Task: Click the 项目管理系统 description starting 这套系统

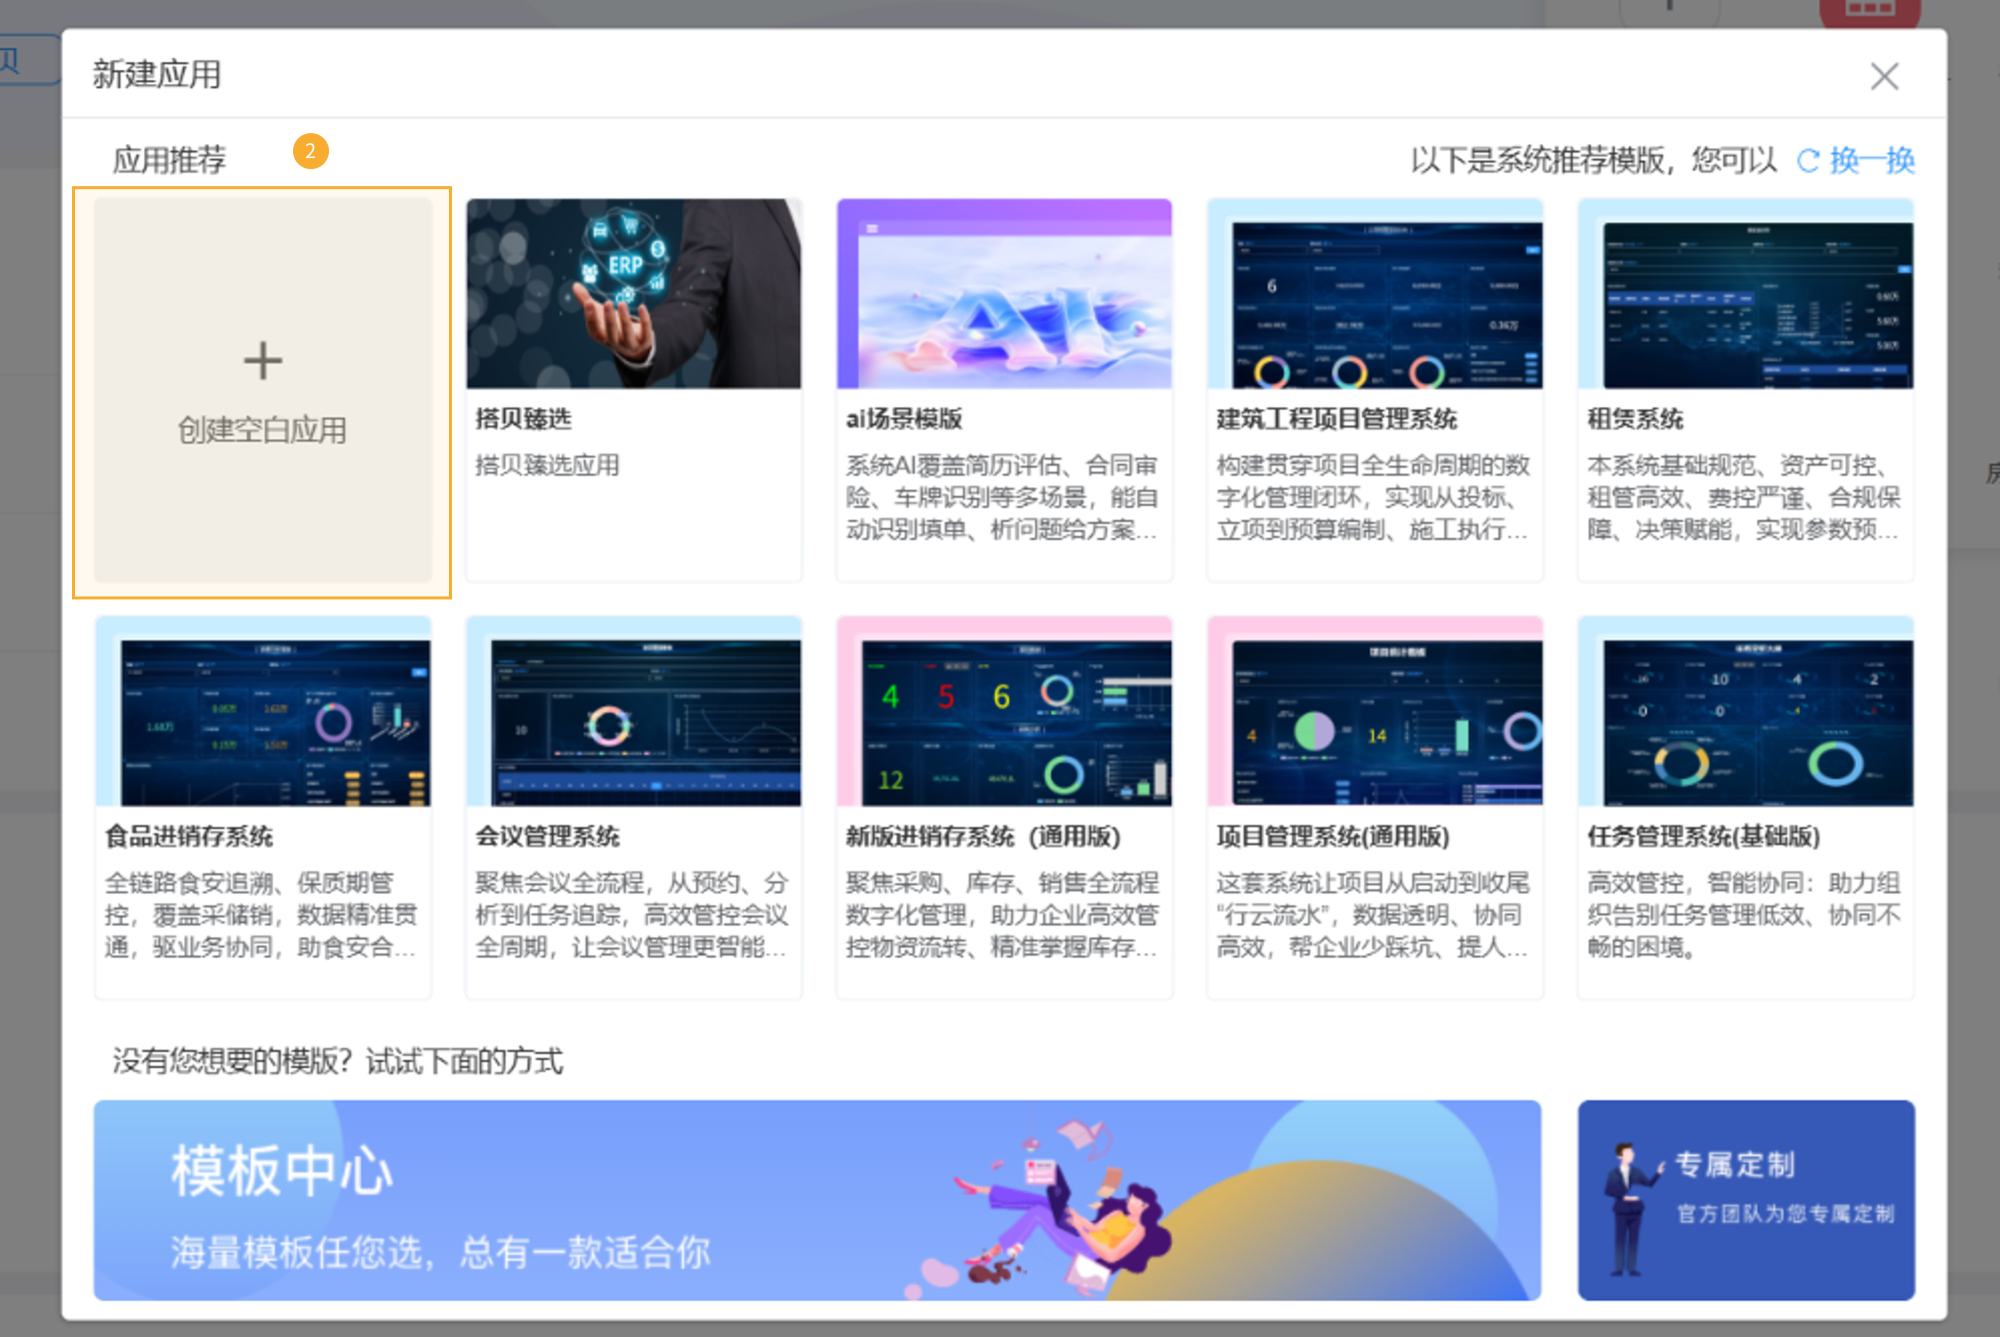Action: [x=1373, y=915]
